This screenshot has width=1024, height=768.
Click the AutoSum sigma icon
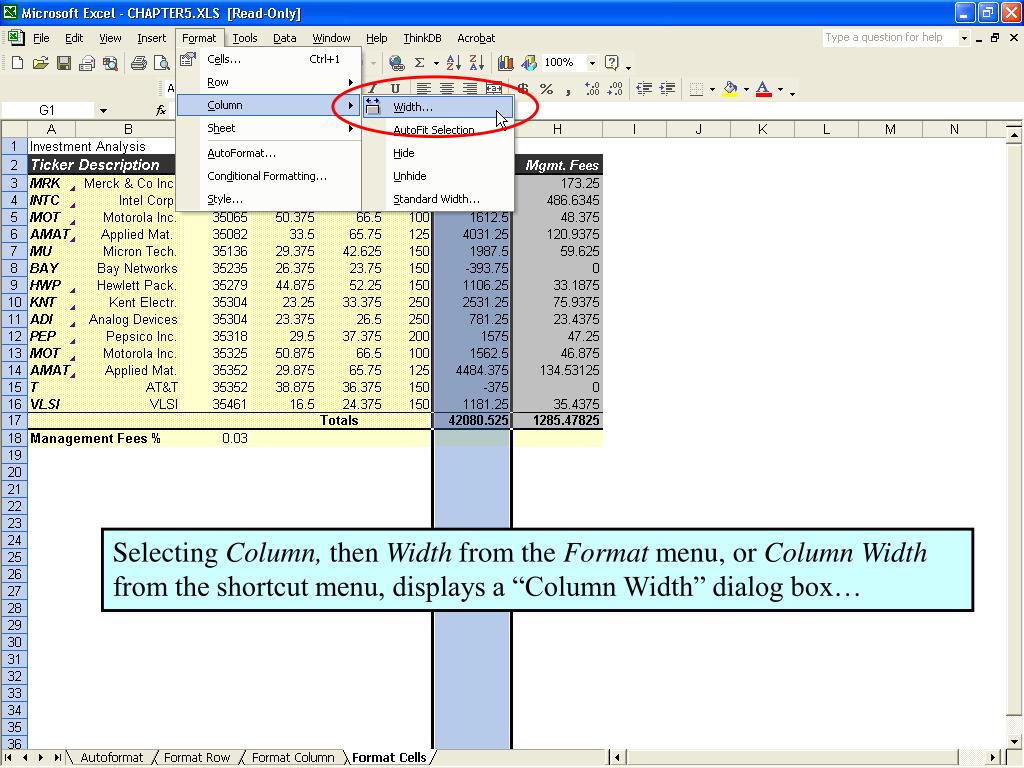click(419, 63)
